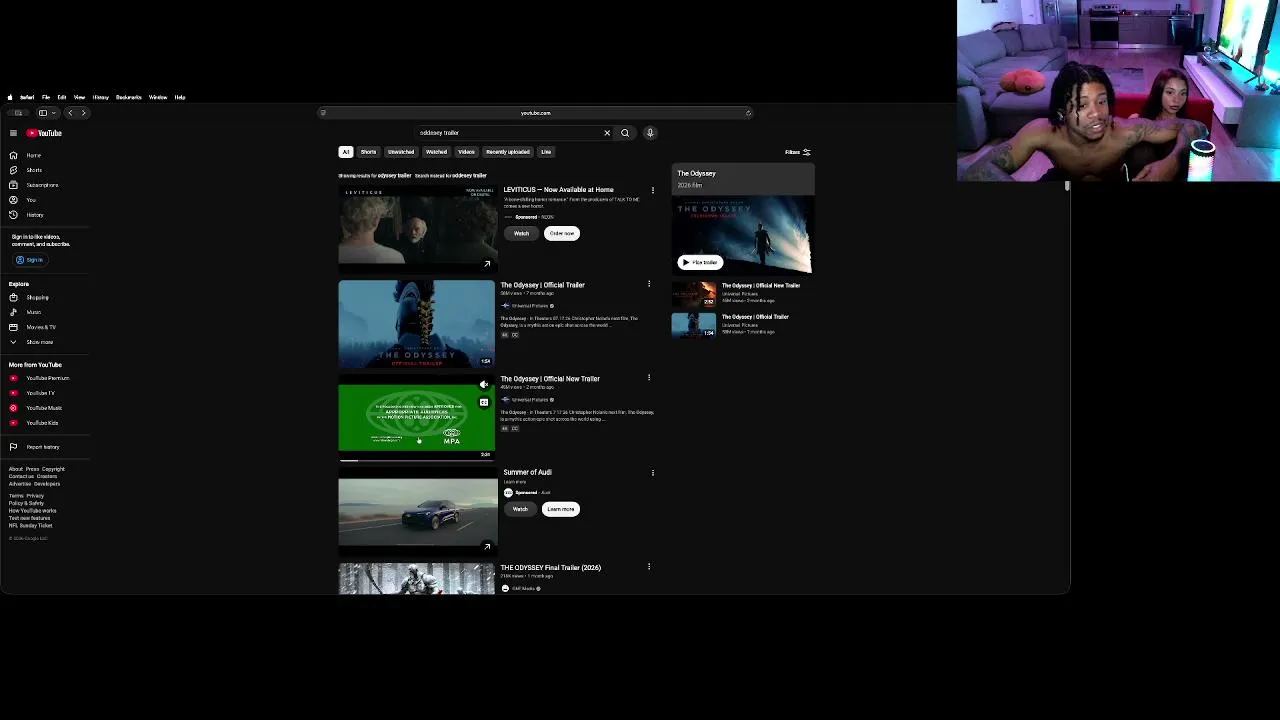This screenshot has height=720, width=1280.
Task: Click the magnifier search button
Action: point(625,133)
